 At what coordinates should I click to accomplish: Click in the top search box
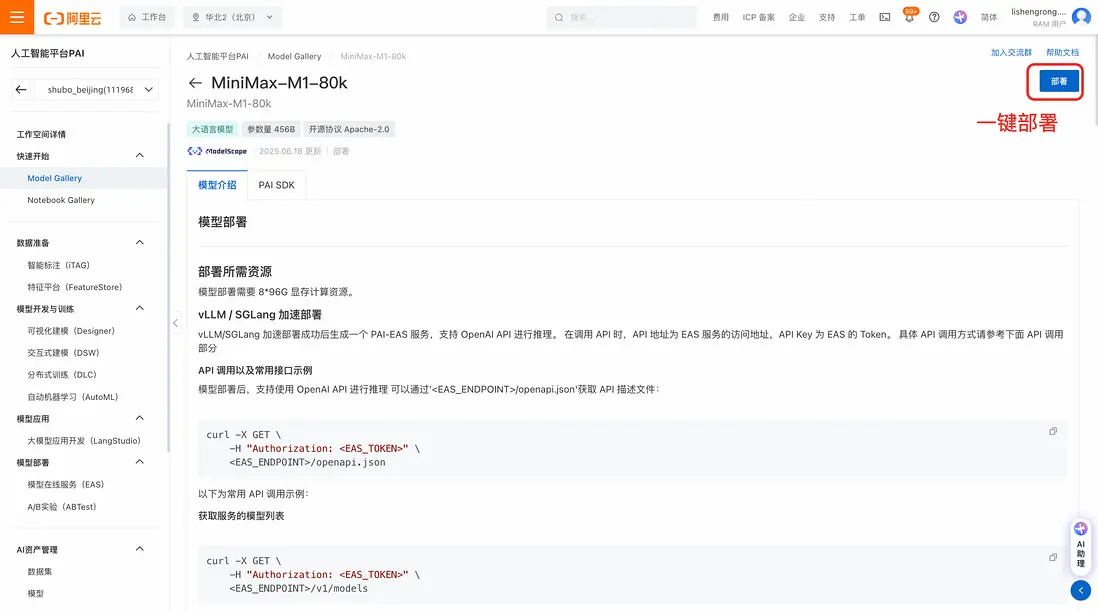(x=622, y=17)
